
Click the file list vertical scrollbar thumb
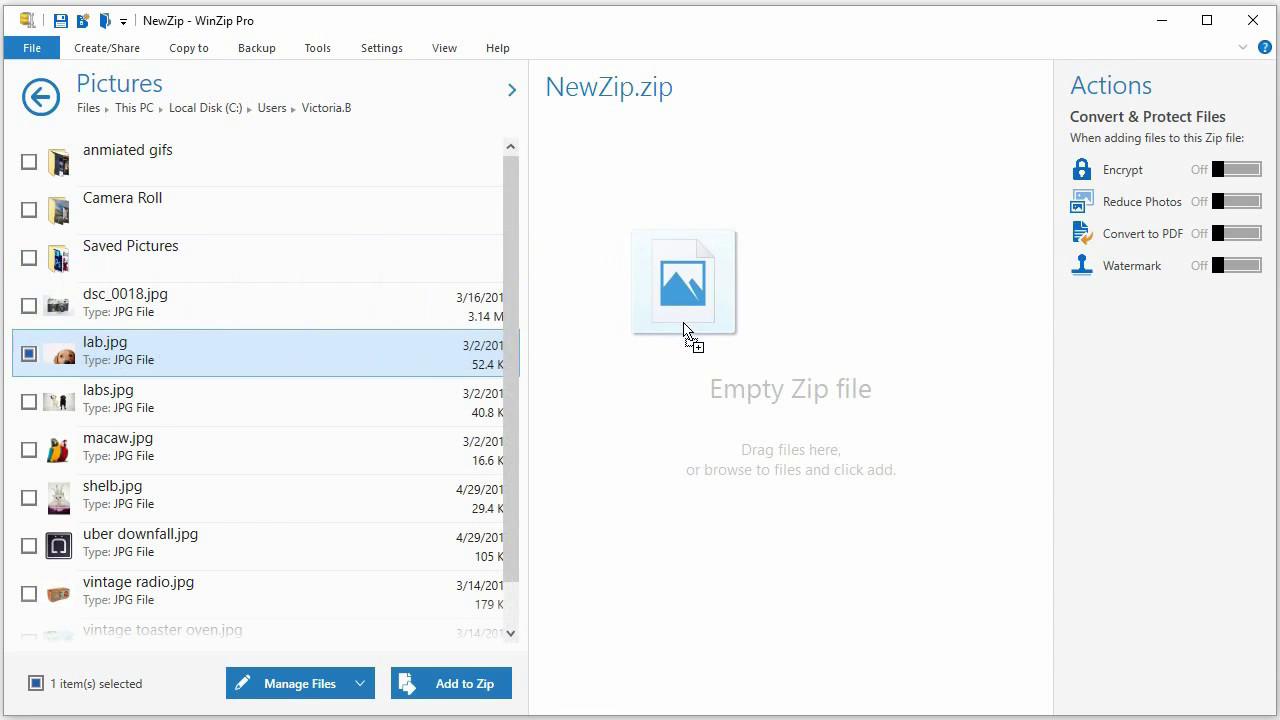[x=511, y=368]
